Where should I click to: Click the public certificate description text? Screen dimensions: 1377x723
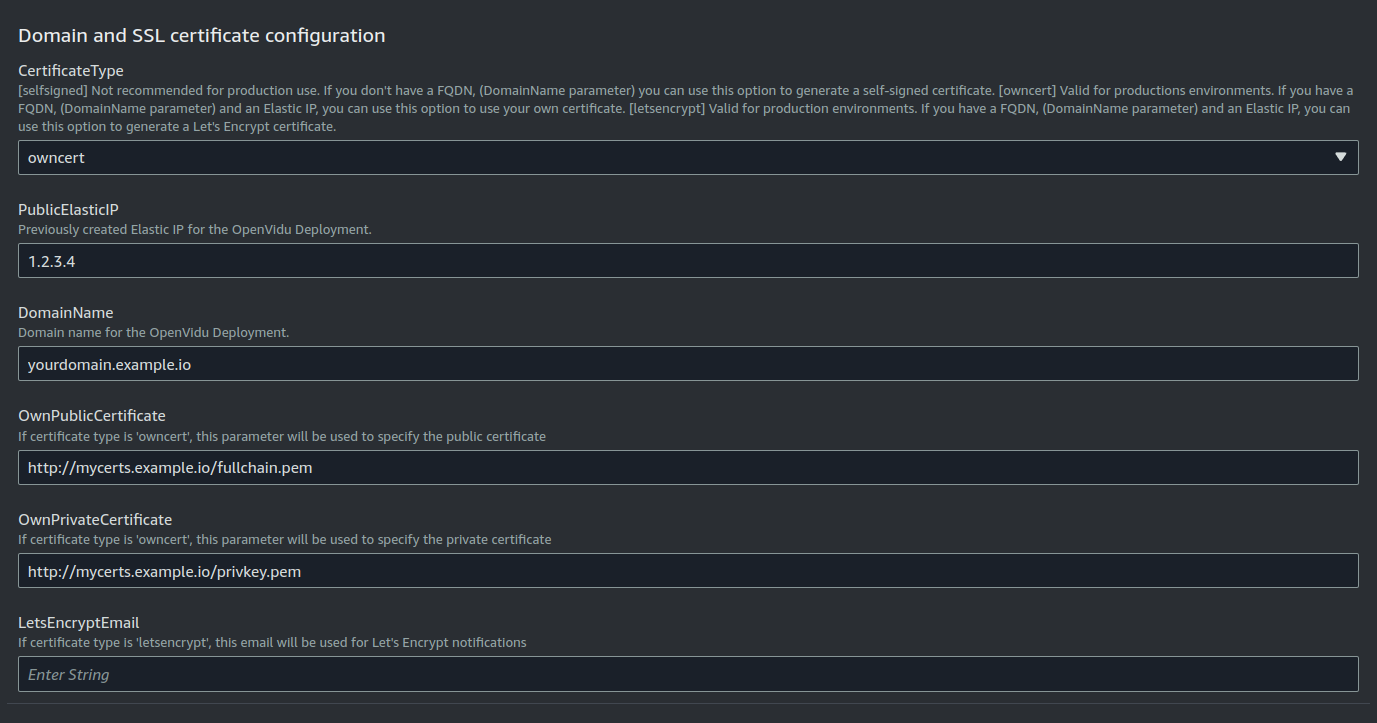(282, 437)
